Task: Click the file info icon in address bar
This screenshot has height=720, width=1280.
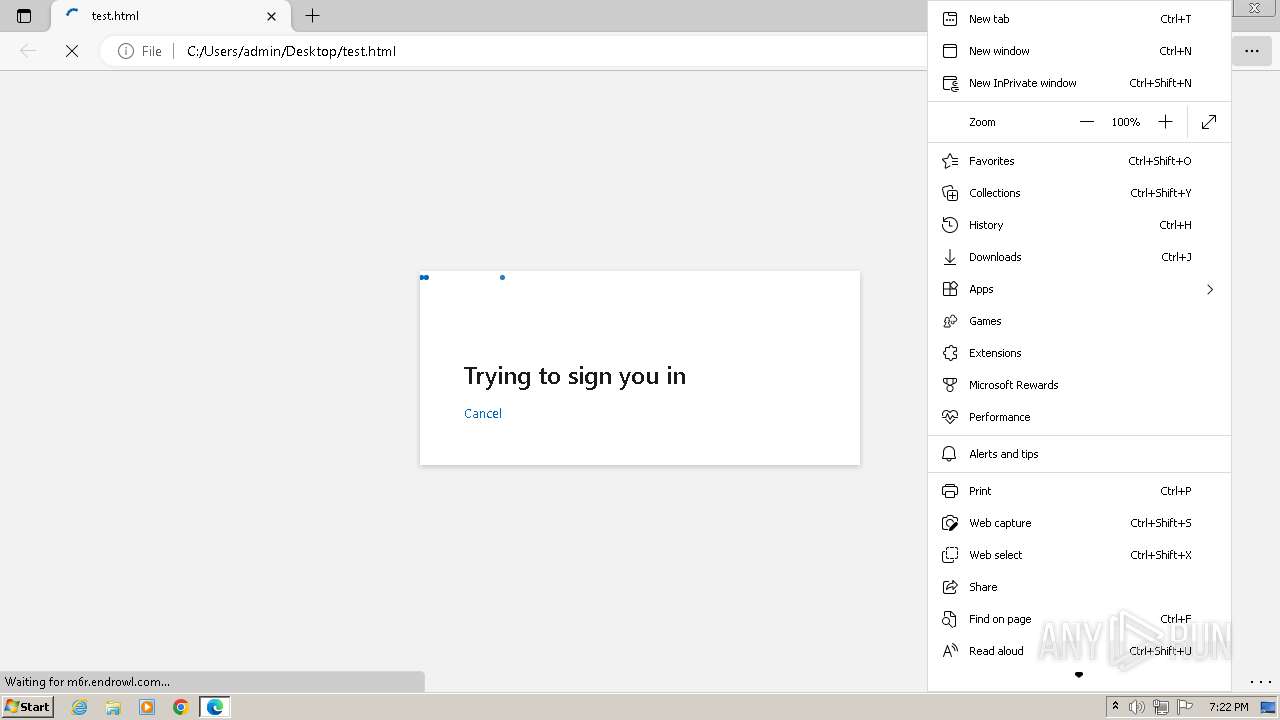Action: click(x=126, y=51)
